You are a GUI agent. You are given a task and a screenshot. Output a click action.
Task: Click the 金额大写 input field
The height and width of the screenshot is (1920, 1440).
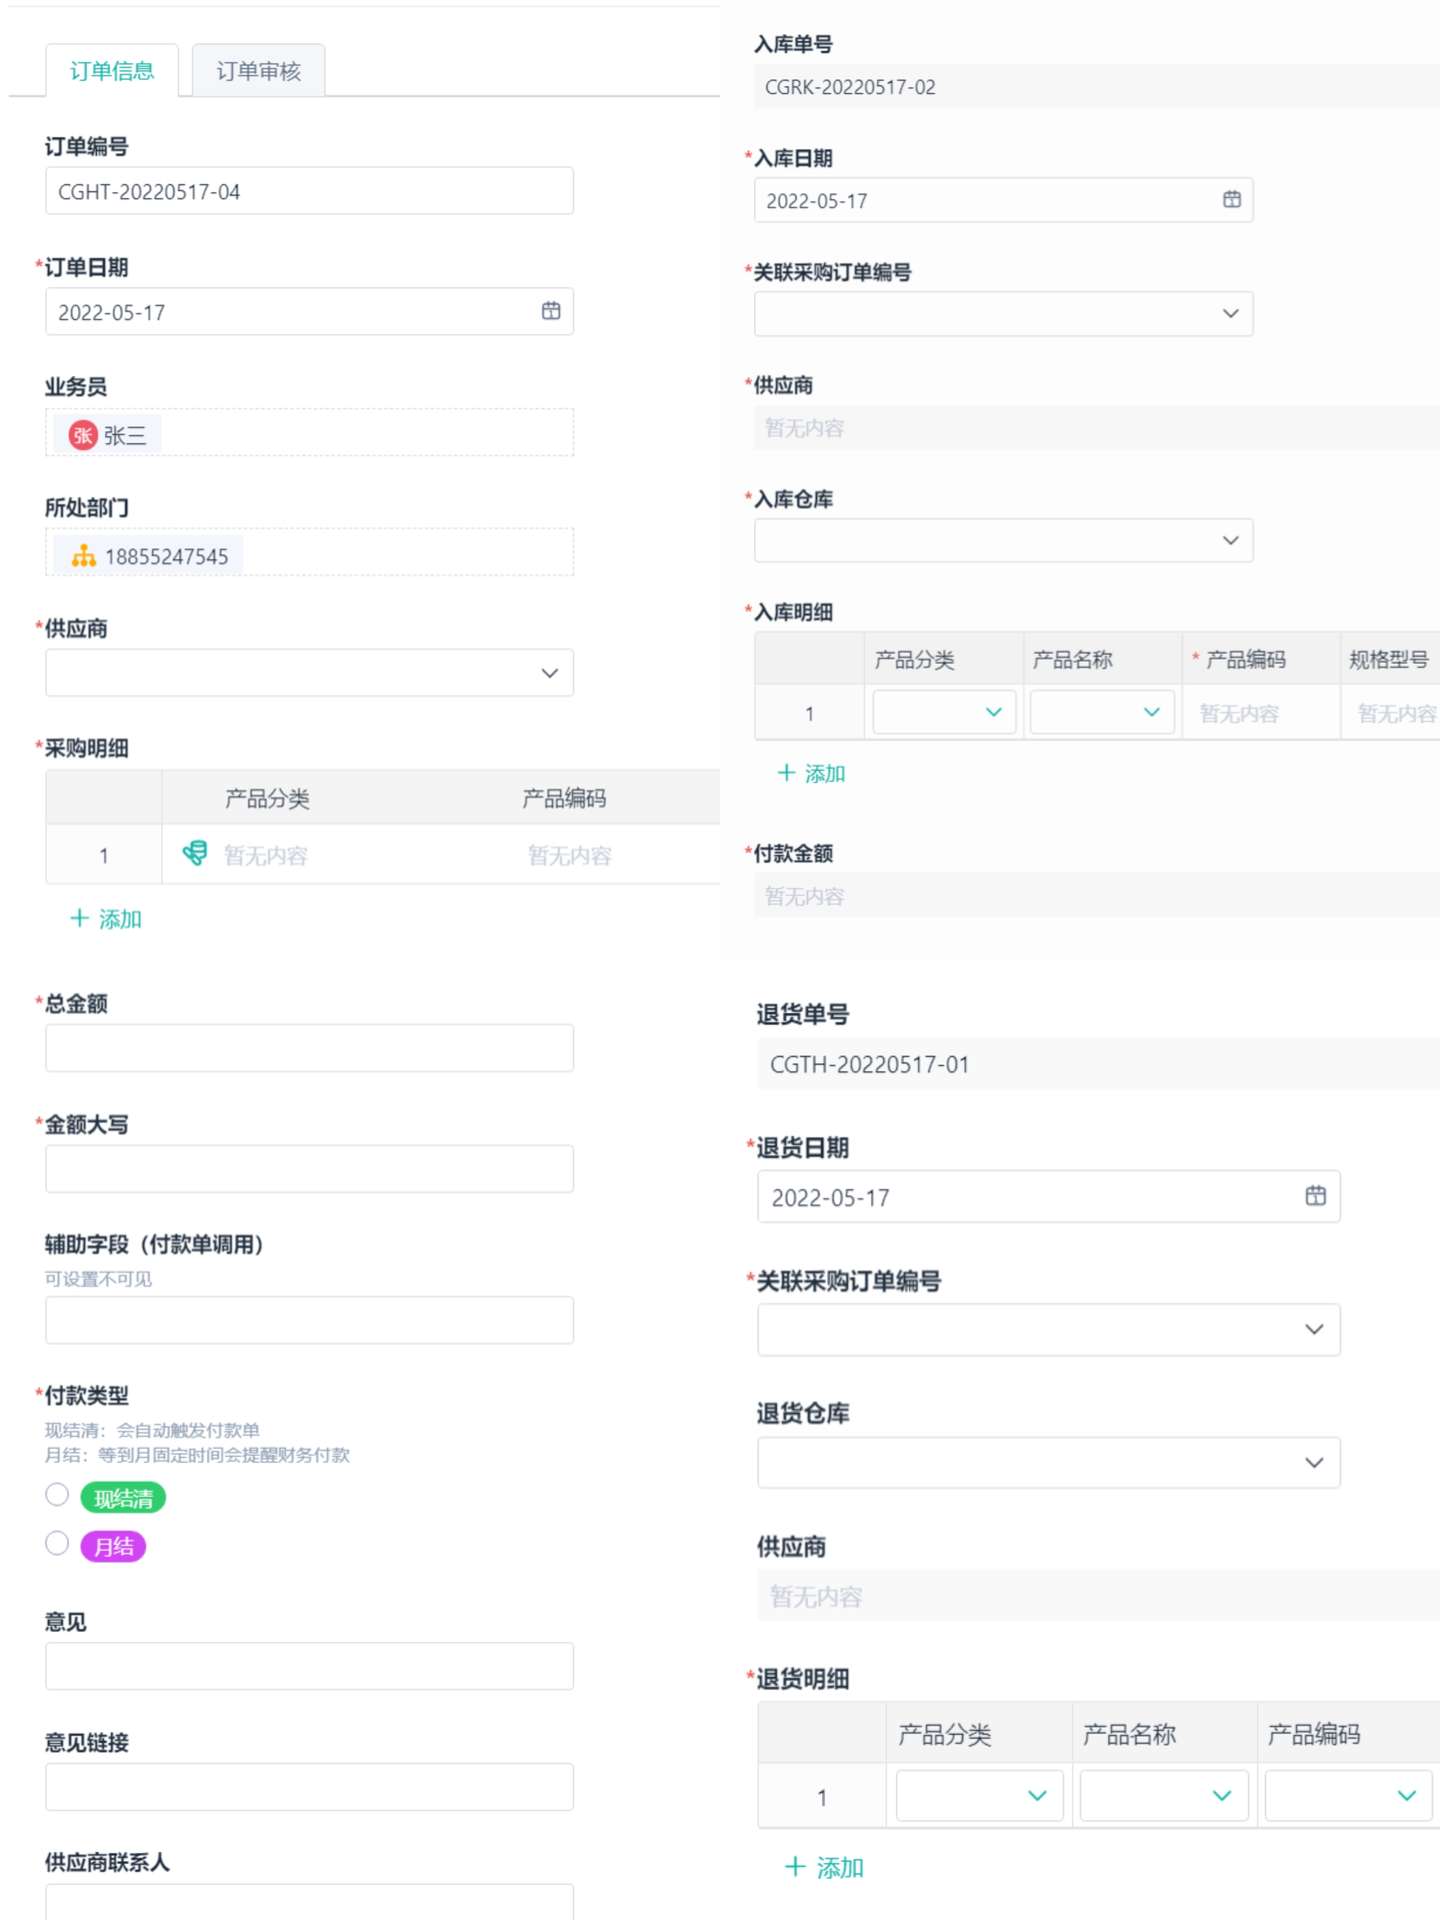pos(309,1169)
